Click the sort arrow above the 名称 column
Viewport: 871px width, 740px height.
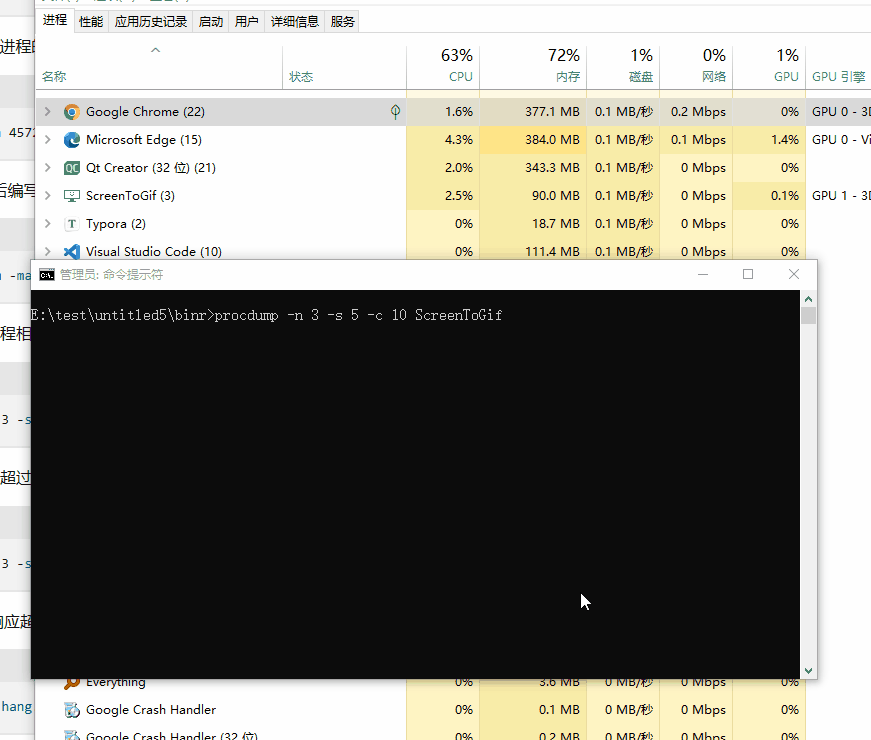click(x=156, y=50)
